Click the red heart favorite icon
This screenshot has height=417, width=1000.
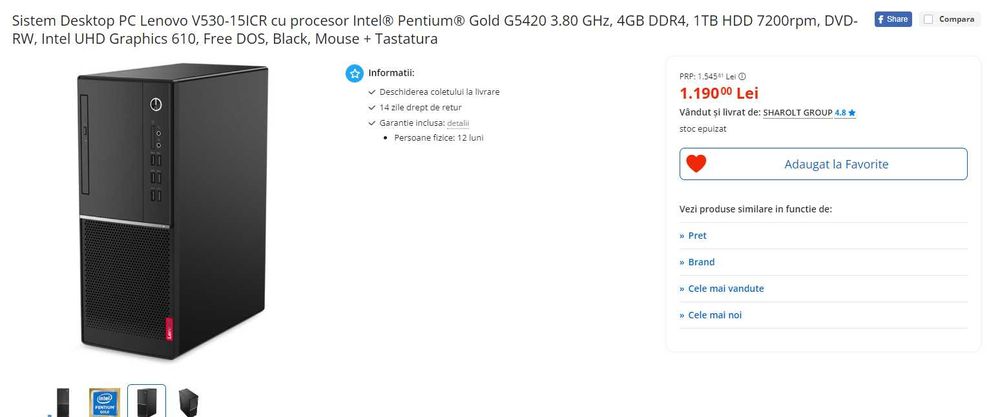point(697,164)
